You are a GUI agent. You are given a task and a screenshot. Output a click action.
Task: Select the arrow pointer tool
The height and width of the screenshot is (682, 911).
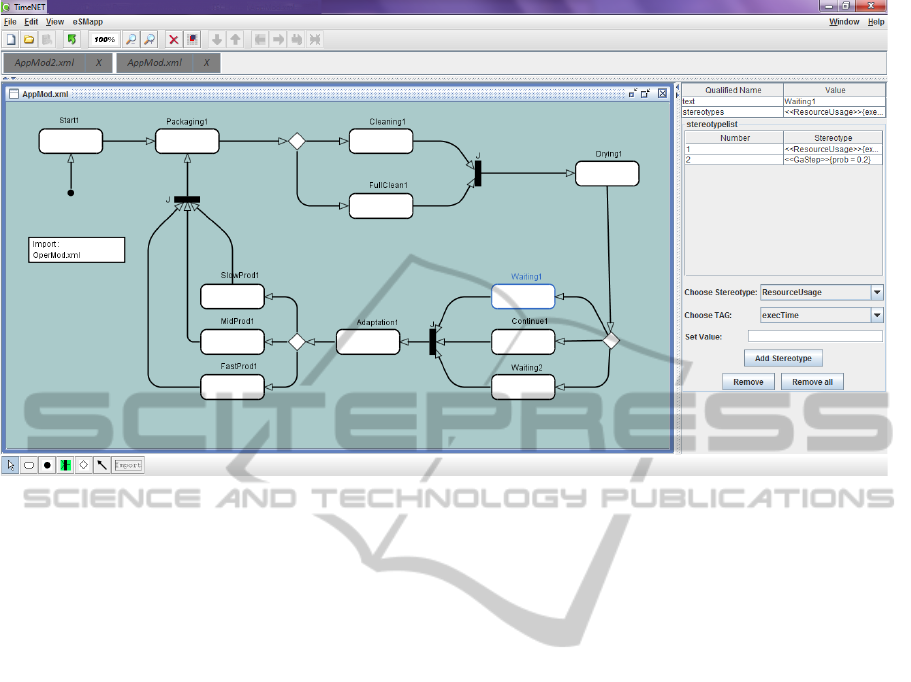click(11, 465)
